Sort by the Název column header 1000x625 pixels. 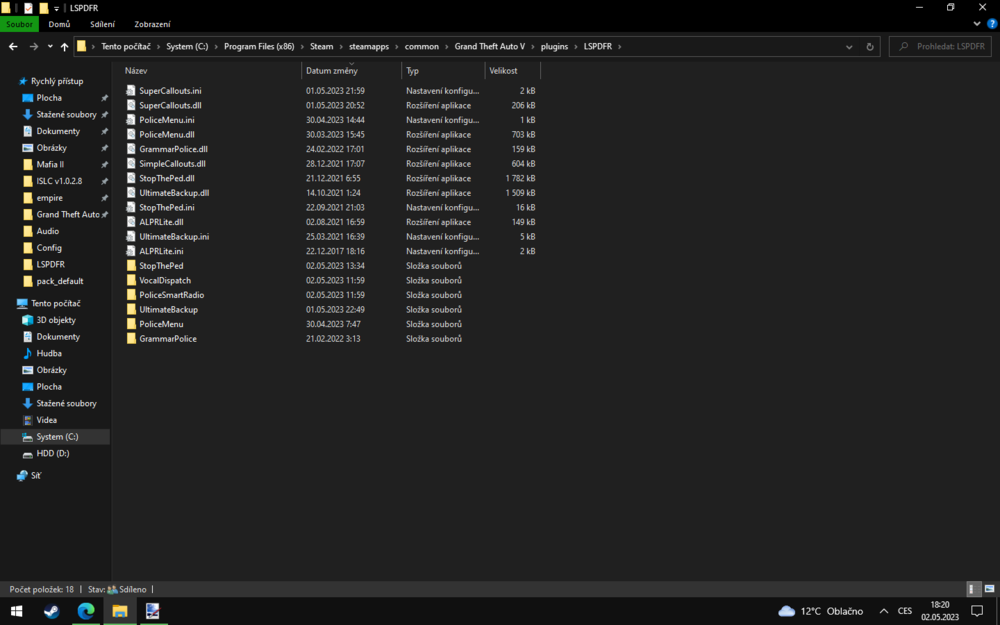[136, 71]
